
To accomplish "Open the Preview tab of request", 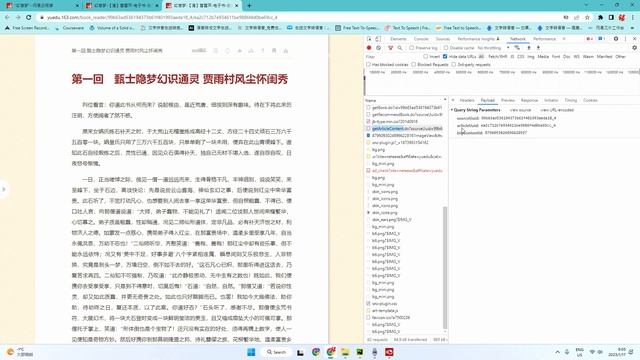I will click(x=508, y=100).
